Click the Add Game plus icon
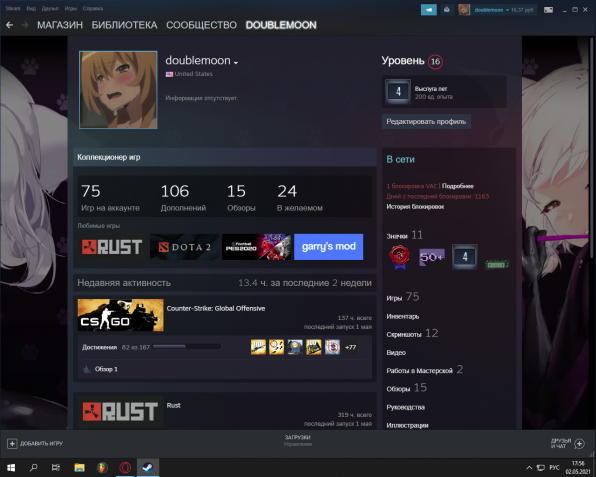 click(12, 444)
